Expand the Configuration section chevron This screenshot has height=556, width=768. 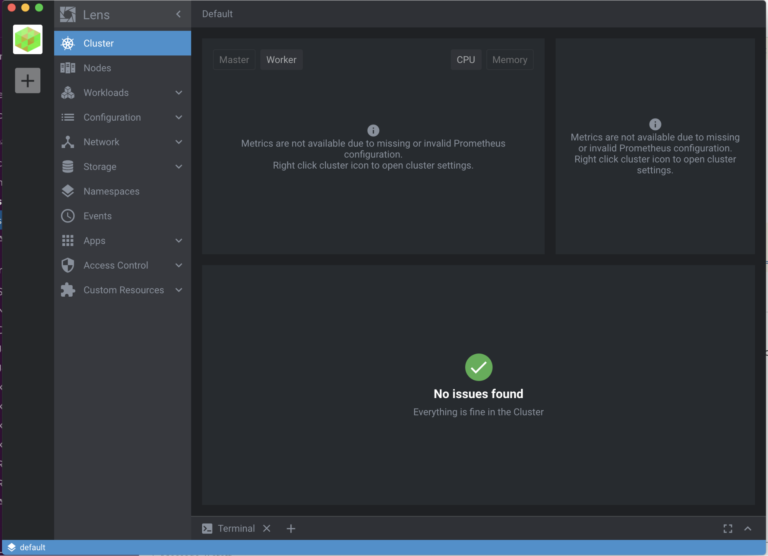pyautogui.click(x=179, y=117)
